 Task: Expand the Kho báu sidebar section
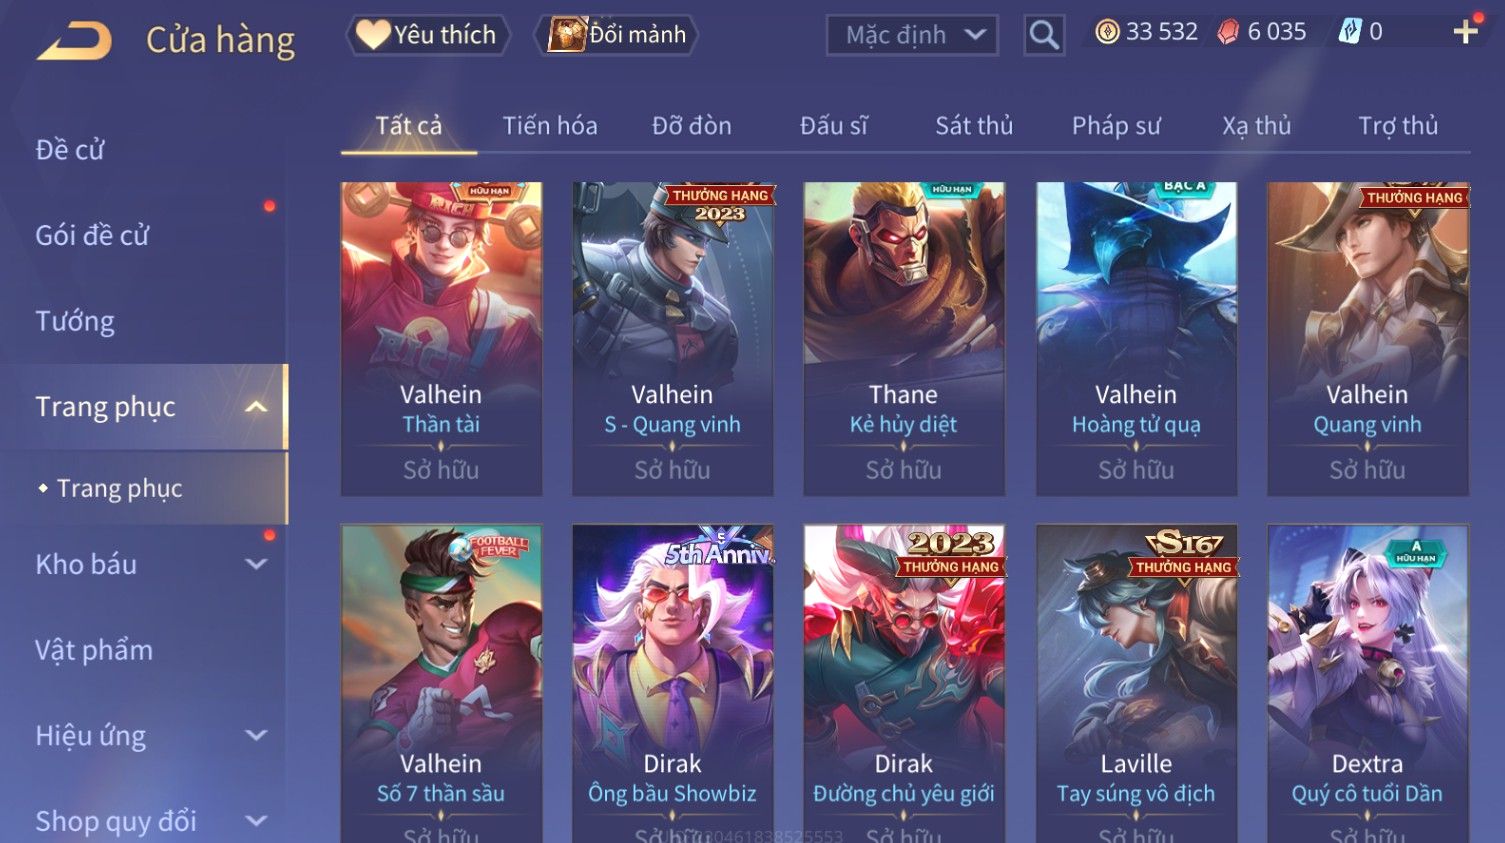tap(256, 564)
